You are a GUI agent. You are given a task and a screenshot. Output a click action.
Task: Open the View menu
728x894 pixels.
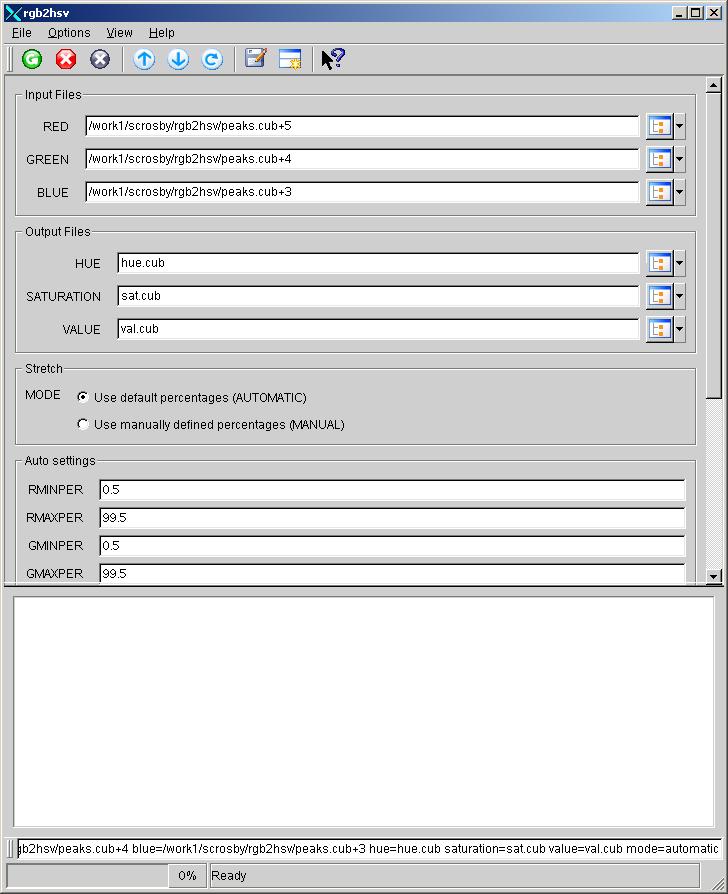tap(119, 33)
